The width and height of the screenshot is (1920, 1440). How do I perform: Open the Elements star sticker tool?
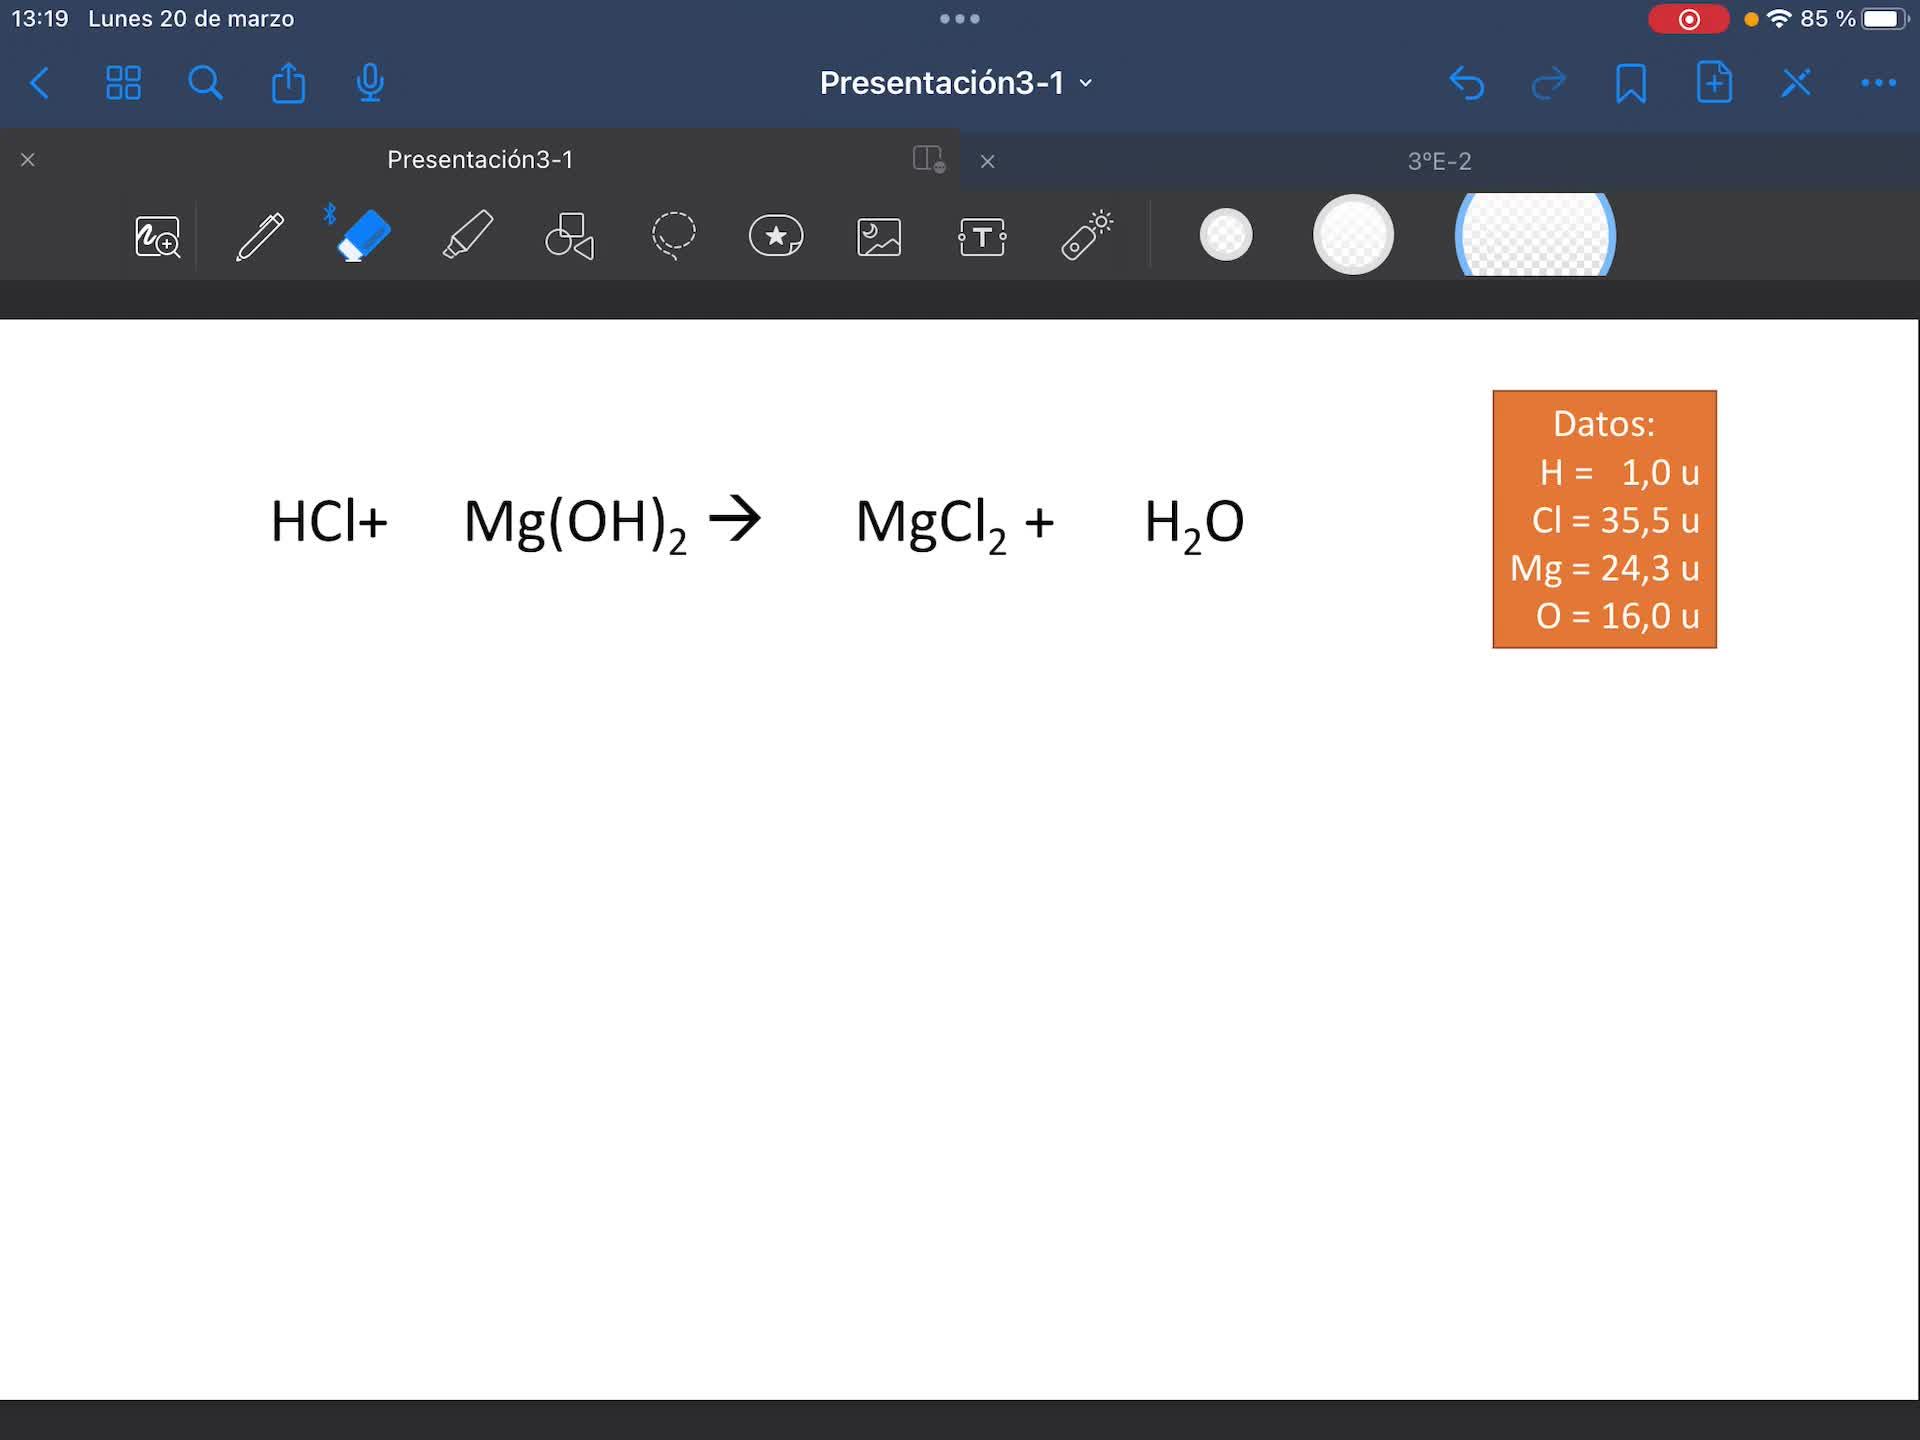point(776,237)
